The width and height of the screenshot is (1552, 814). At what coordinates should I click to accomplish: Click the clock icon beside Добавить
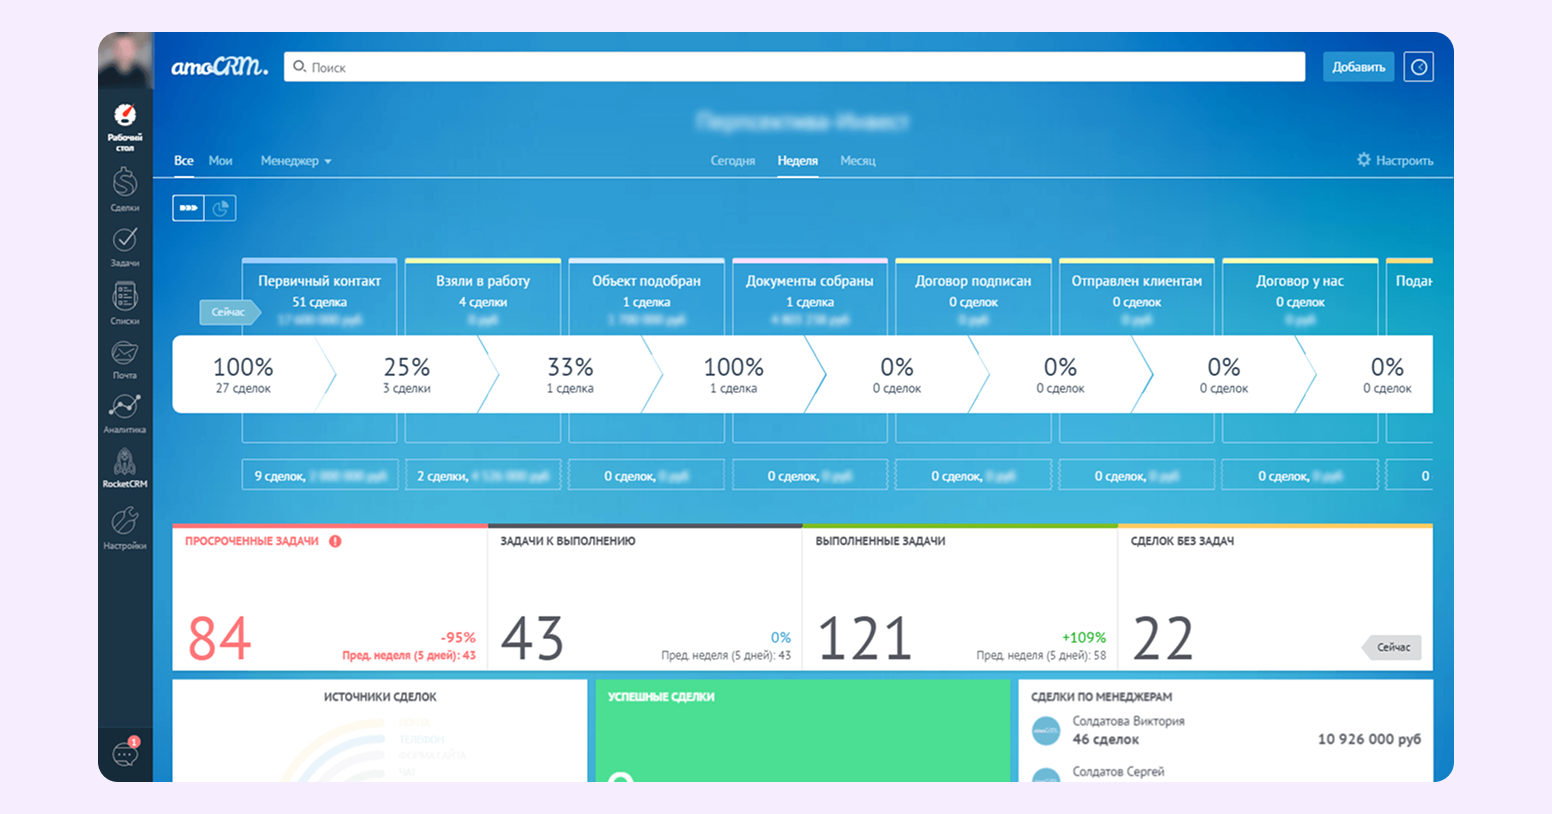click(x=1418, y=67)
